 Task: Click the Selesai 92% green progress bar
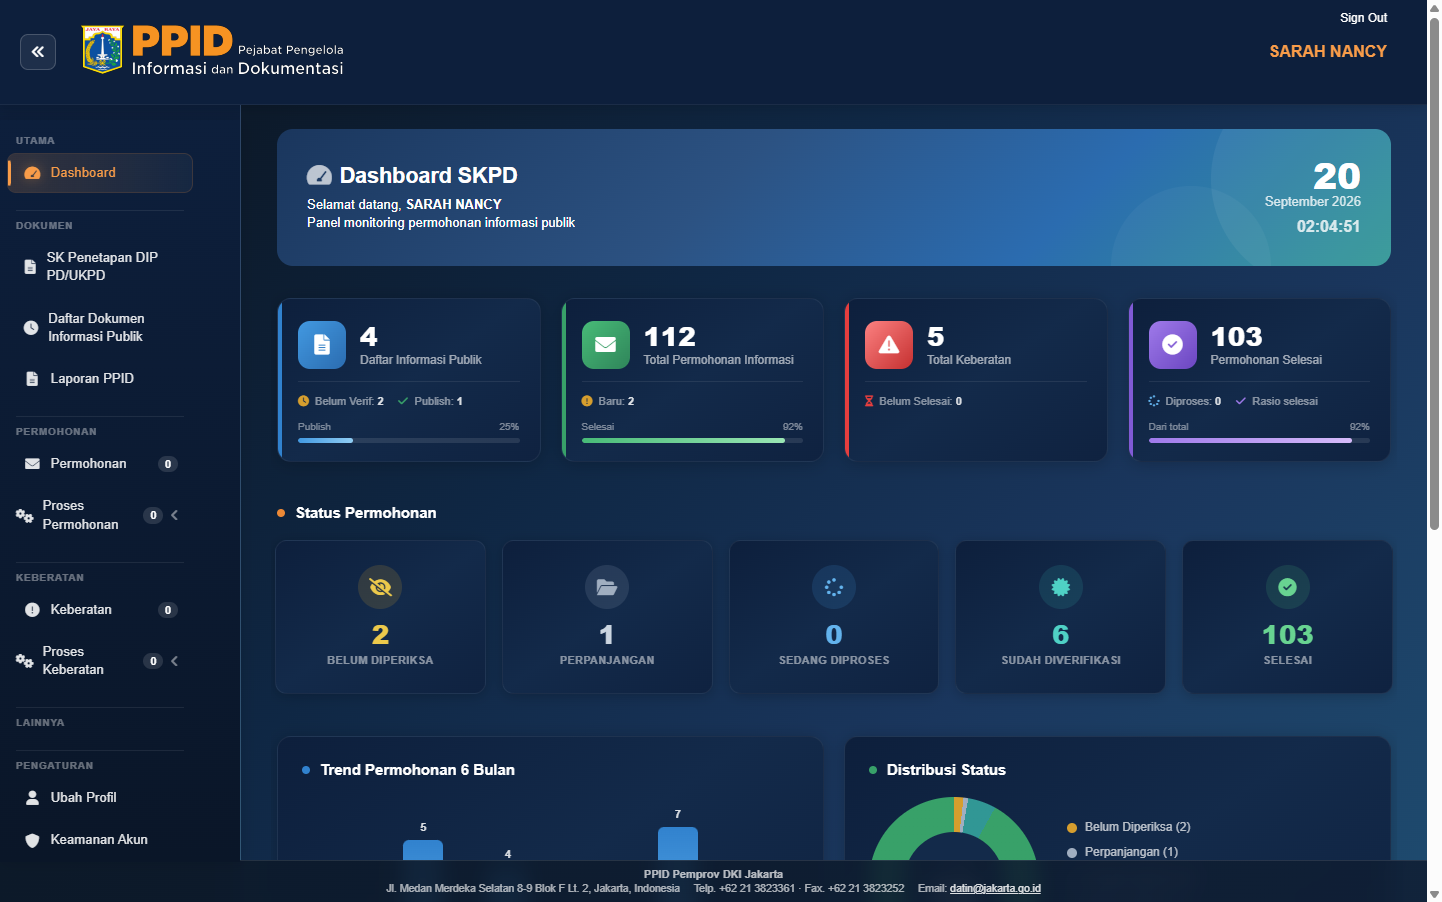(692, 440)
